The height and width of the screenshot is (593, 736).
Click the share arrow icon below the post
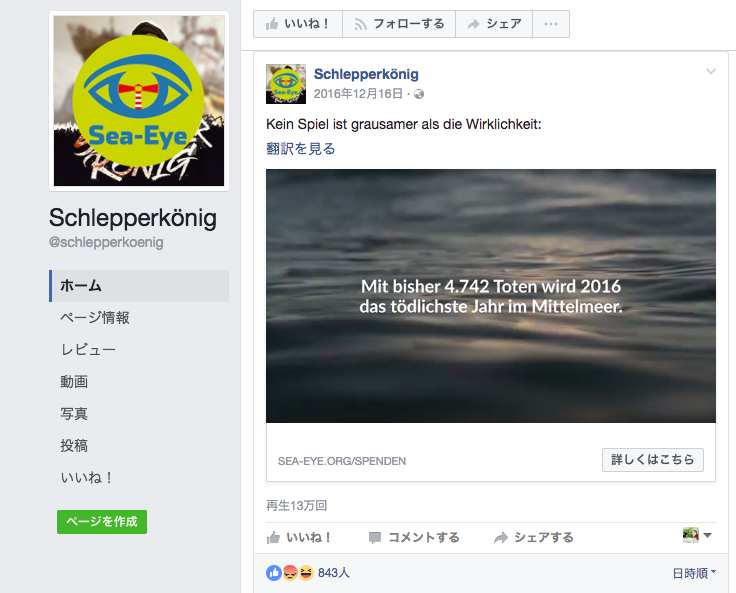click(x=501, y=538)
